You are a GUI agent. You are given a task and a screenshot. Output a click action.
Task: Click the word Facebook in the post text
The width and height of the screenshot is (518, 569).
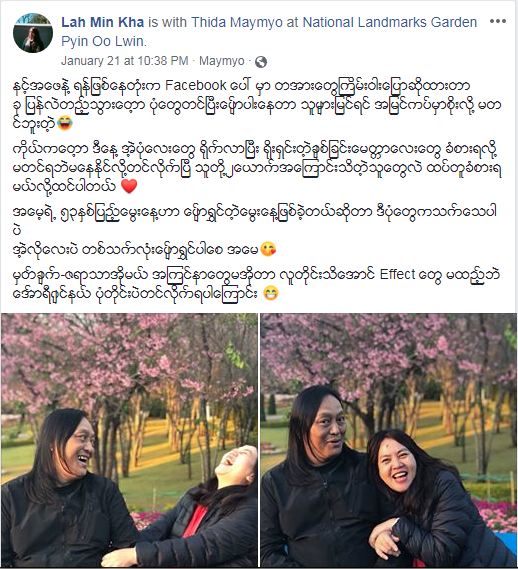(196, 85)
